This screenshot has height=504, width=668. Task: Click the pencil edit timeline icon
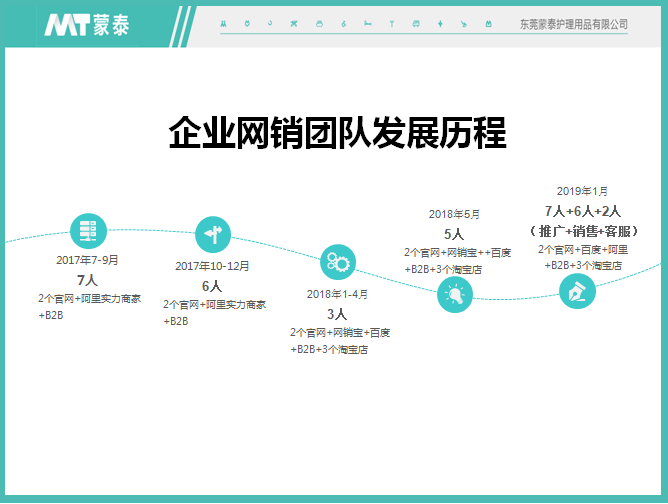pyautogui.click(x=577, y=290)
